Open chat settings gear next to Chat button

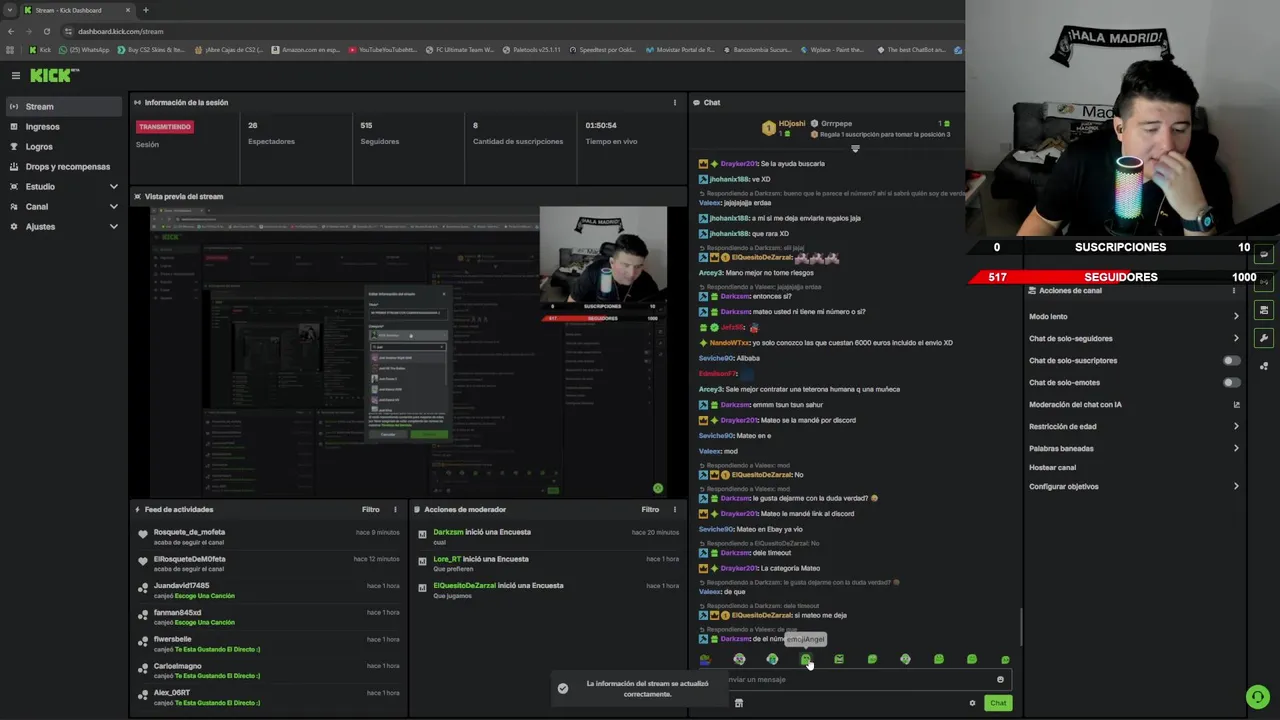972,703
